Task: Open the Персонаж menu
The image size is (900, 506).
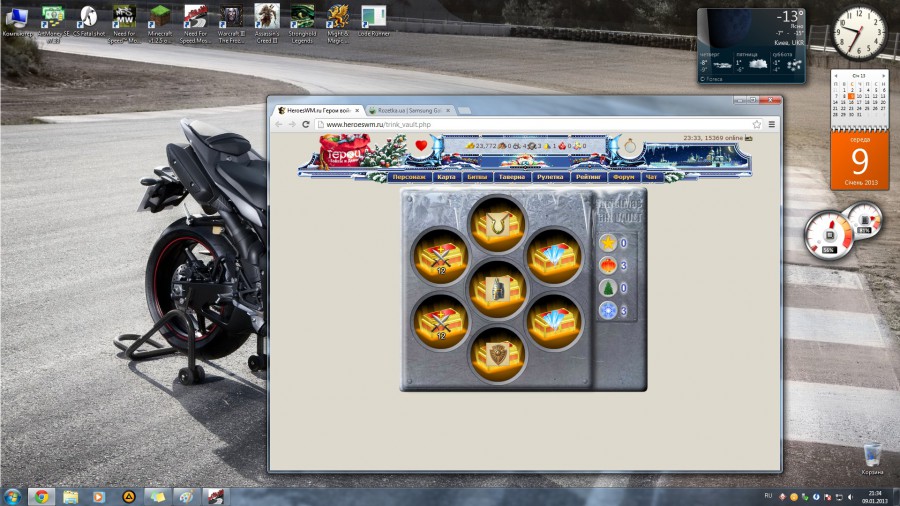Action: click(x=409, y=177)
